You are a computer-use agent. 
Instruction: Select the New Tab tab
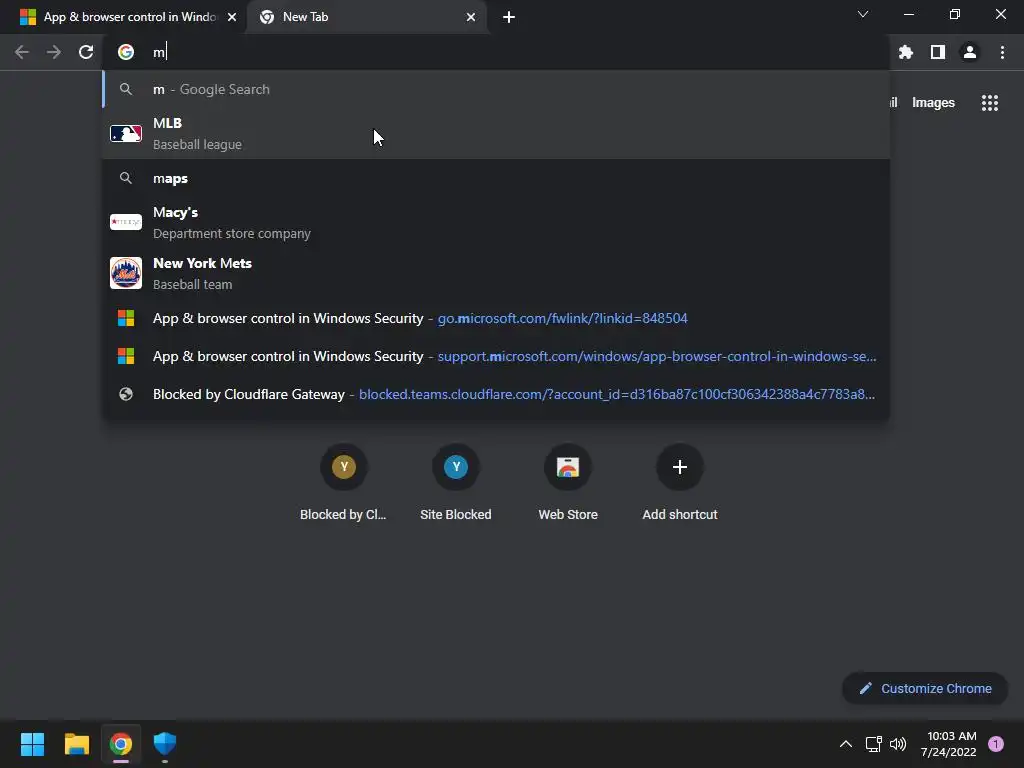tap(368, 17)
